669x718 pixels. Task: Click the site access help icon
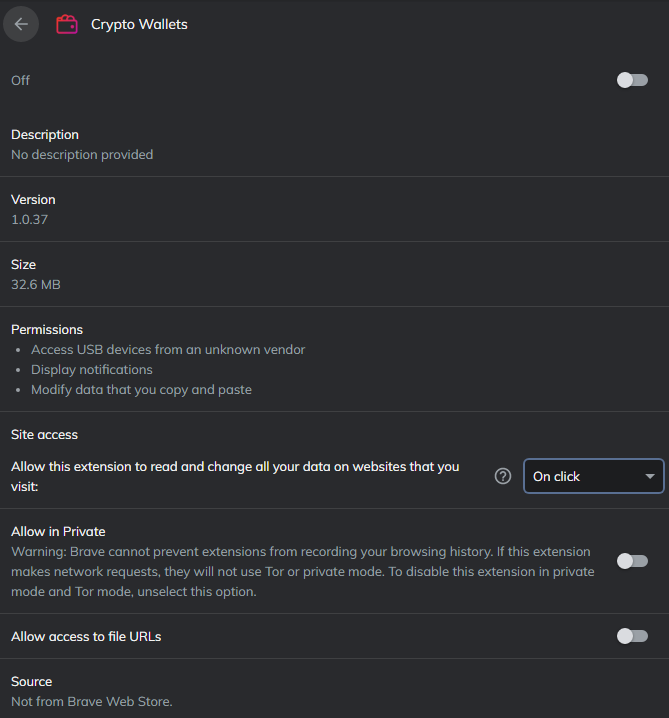pyautogui.click(x=503, y=476)
